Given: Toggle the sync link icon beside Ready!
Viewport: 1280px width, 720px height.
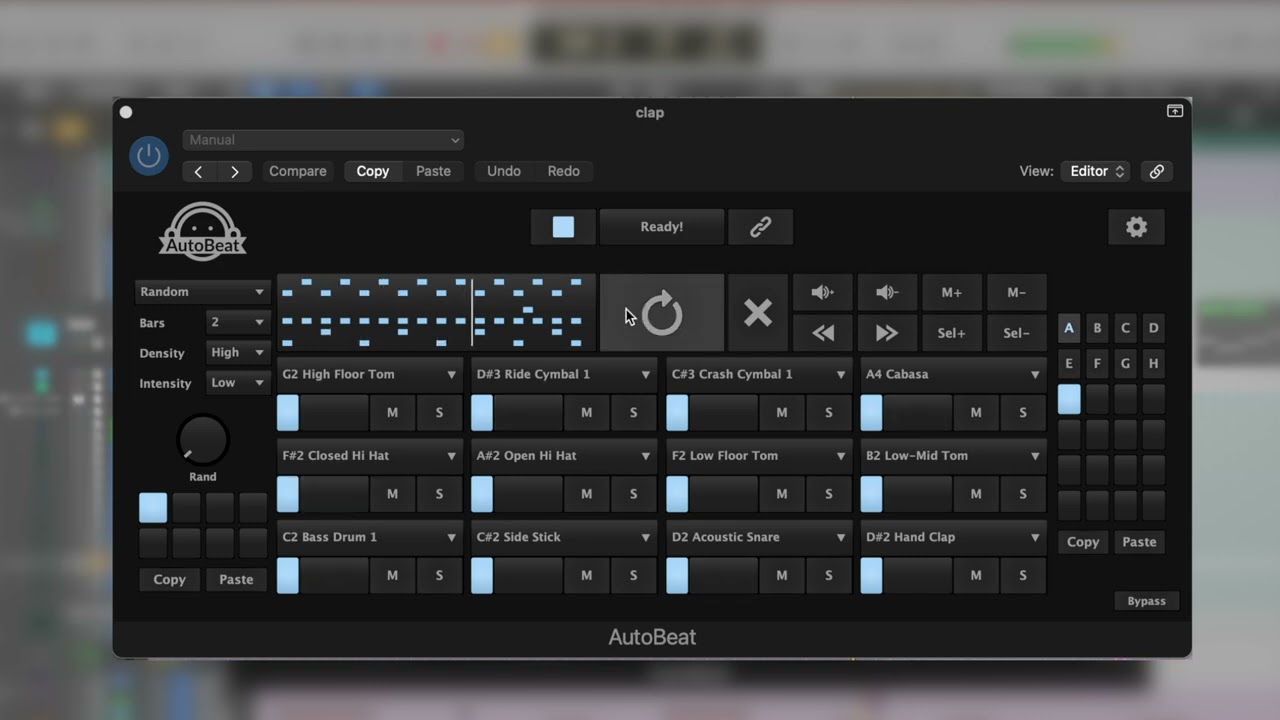Looking at the screenshot, I should pos(761,227).
